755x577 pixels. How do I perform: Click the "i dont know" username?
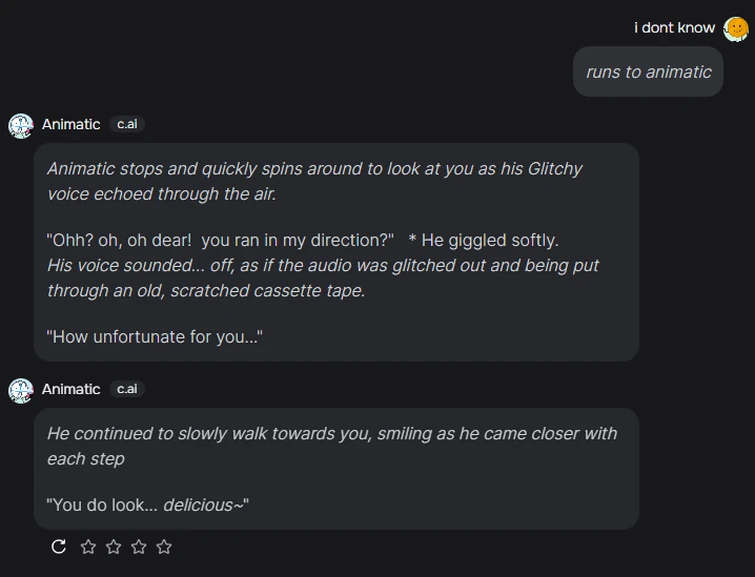[674, 28]
